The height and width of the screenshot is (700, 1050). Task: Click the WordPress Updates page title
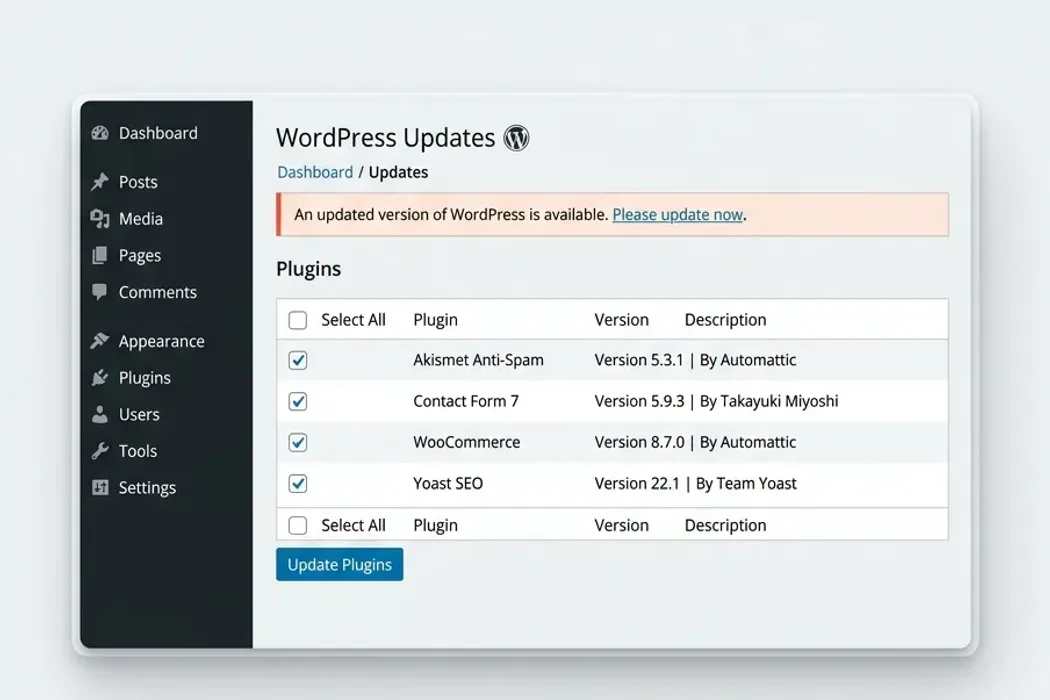(386, 138)
